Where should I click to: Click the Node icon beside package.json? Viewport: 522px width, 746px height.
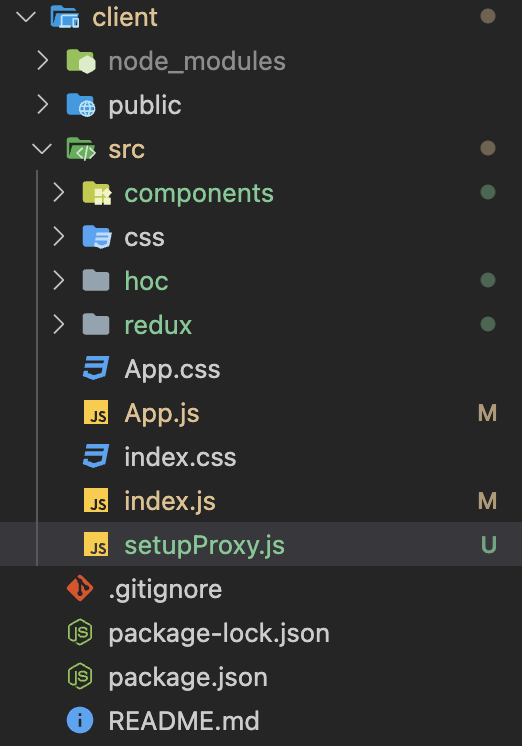(80, 676)
